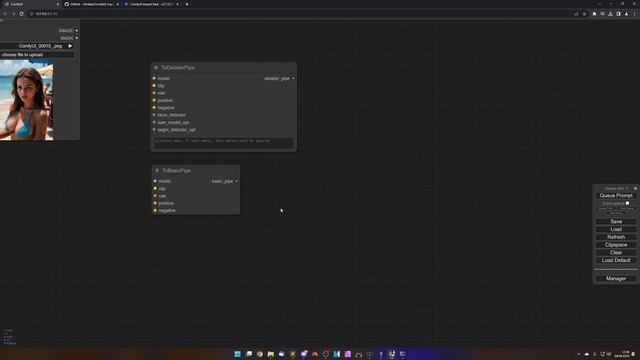Click the wildcard spec text field in ToDetailerPipe

pyautogui.click(x=223, y=143)
